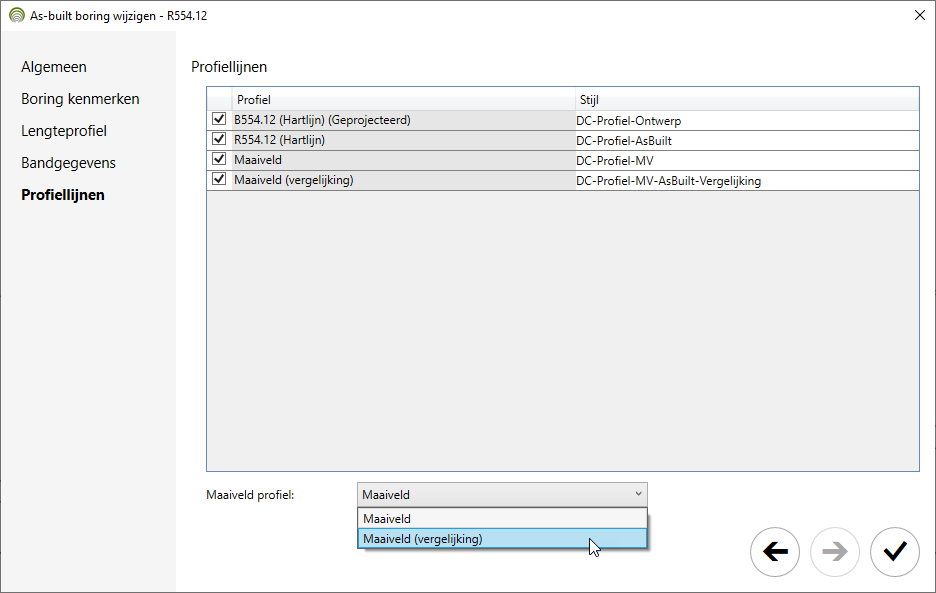This screenshot has width=936, height=593.
Task: Select the Maaiveld (vergelijking) profile name in table
Action: [294, 180]
